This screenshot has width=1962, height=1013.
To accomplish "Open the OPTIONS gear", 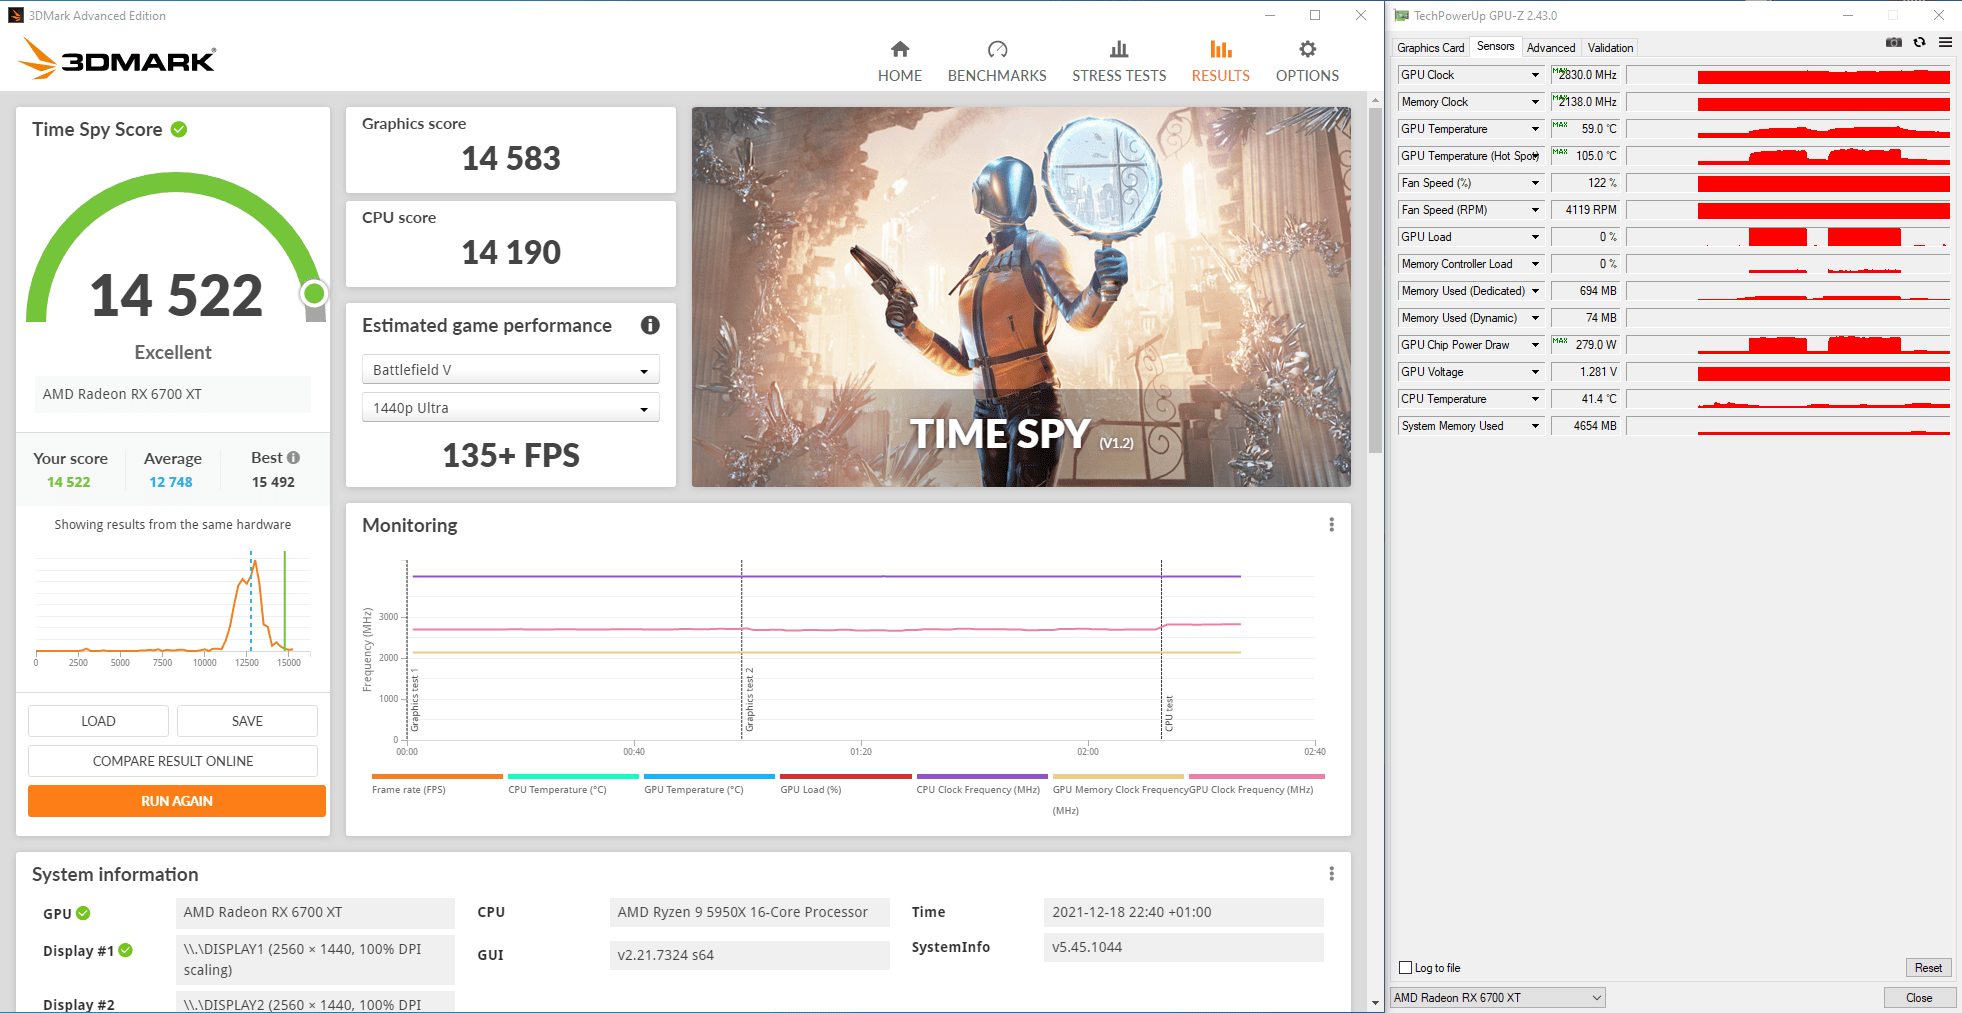I will [1307, 62].
